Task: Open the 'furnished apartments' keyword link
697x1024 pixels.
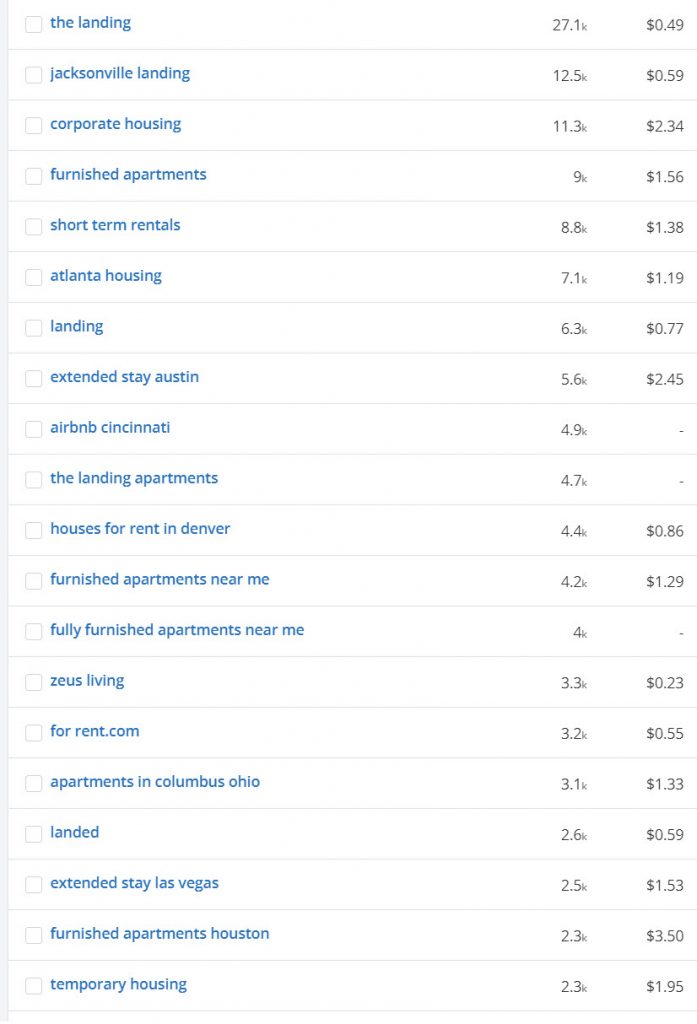Action: pyautogui.click(x=128, y=174)
